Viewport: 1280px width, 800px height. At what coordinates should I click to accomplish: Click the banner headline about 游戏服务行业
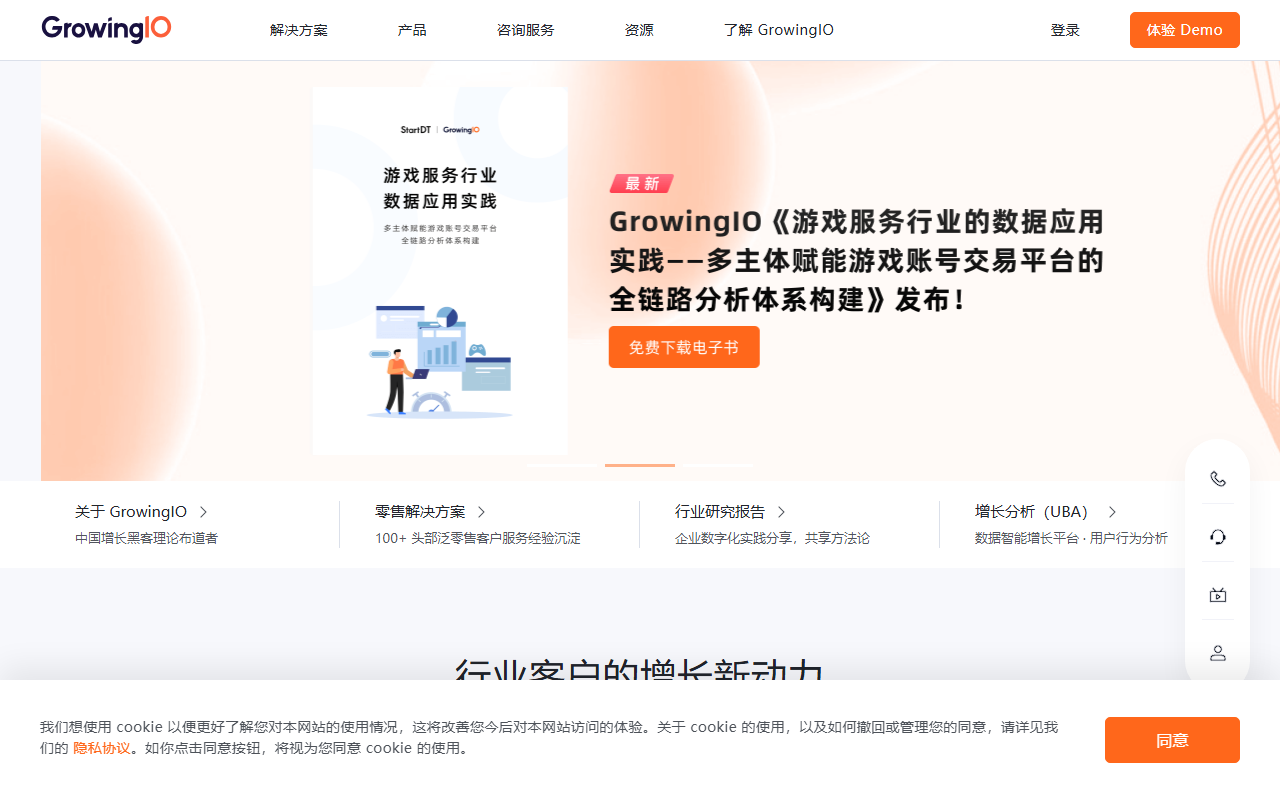click(x=857, y=260)
